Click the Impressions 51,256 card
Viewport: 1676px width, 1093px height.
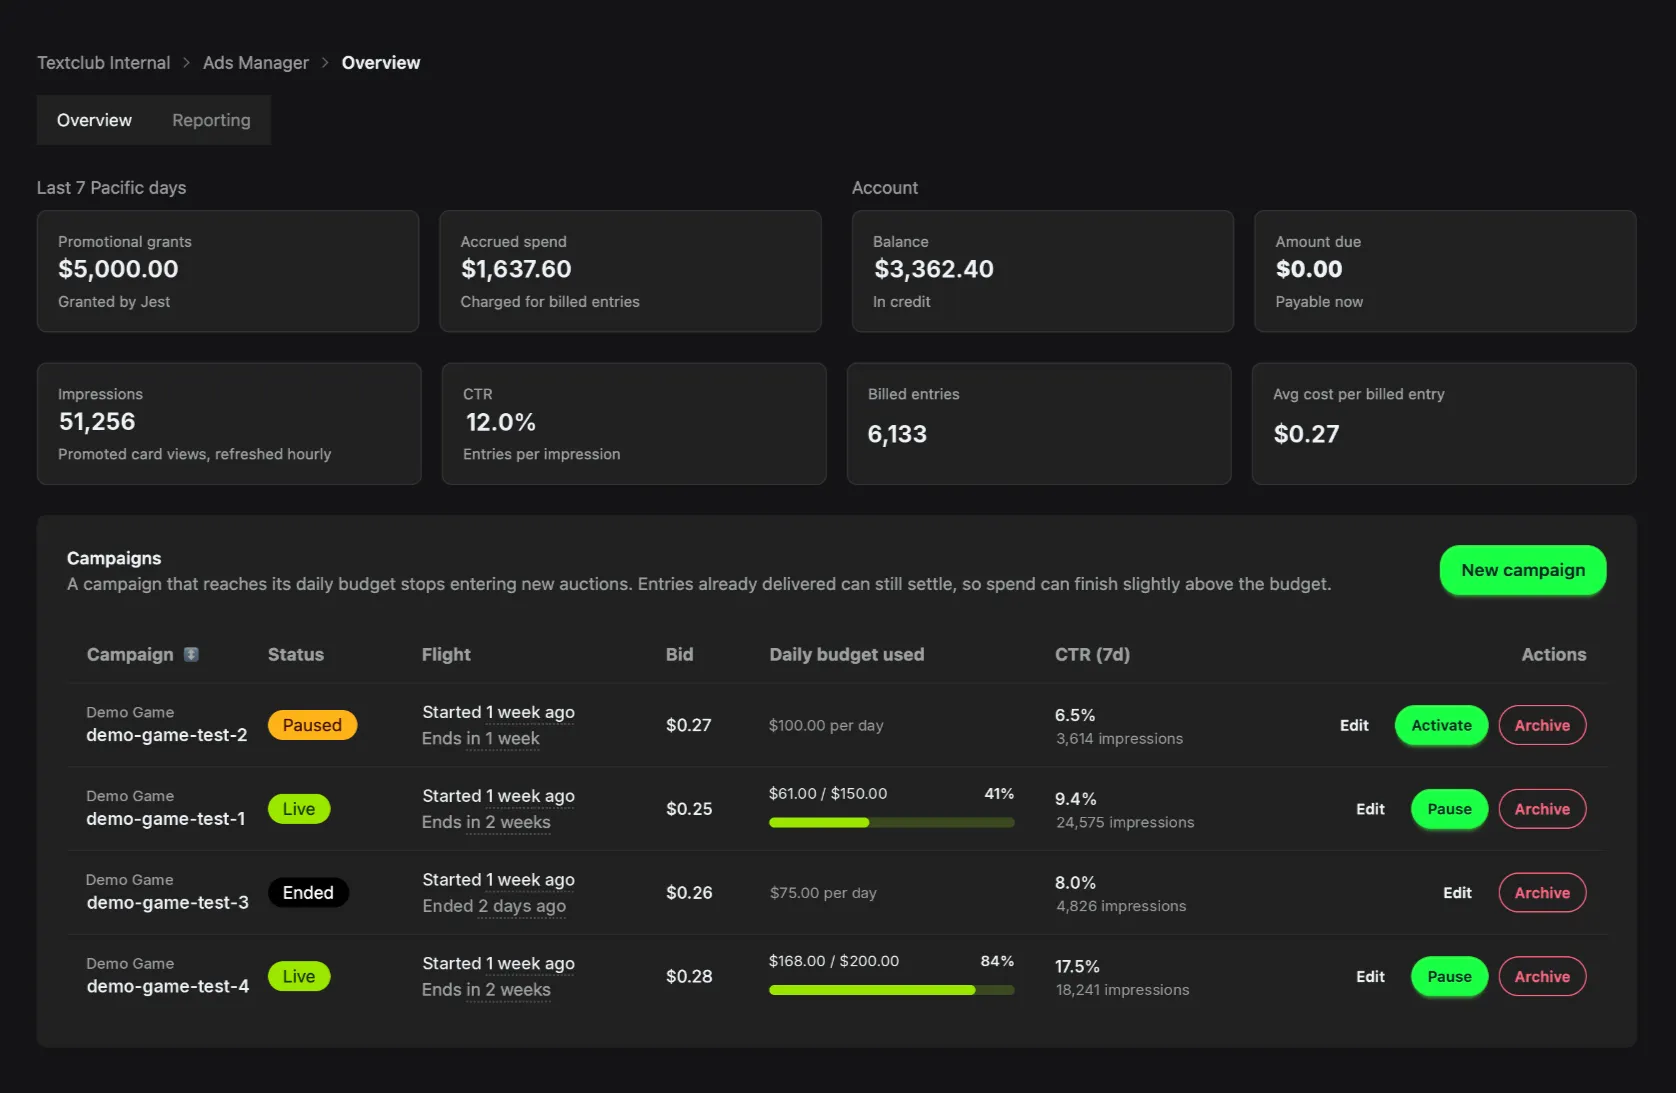(x=229, y=424)
